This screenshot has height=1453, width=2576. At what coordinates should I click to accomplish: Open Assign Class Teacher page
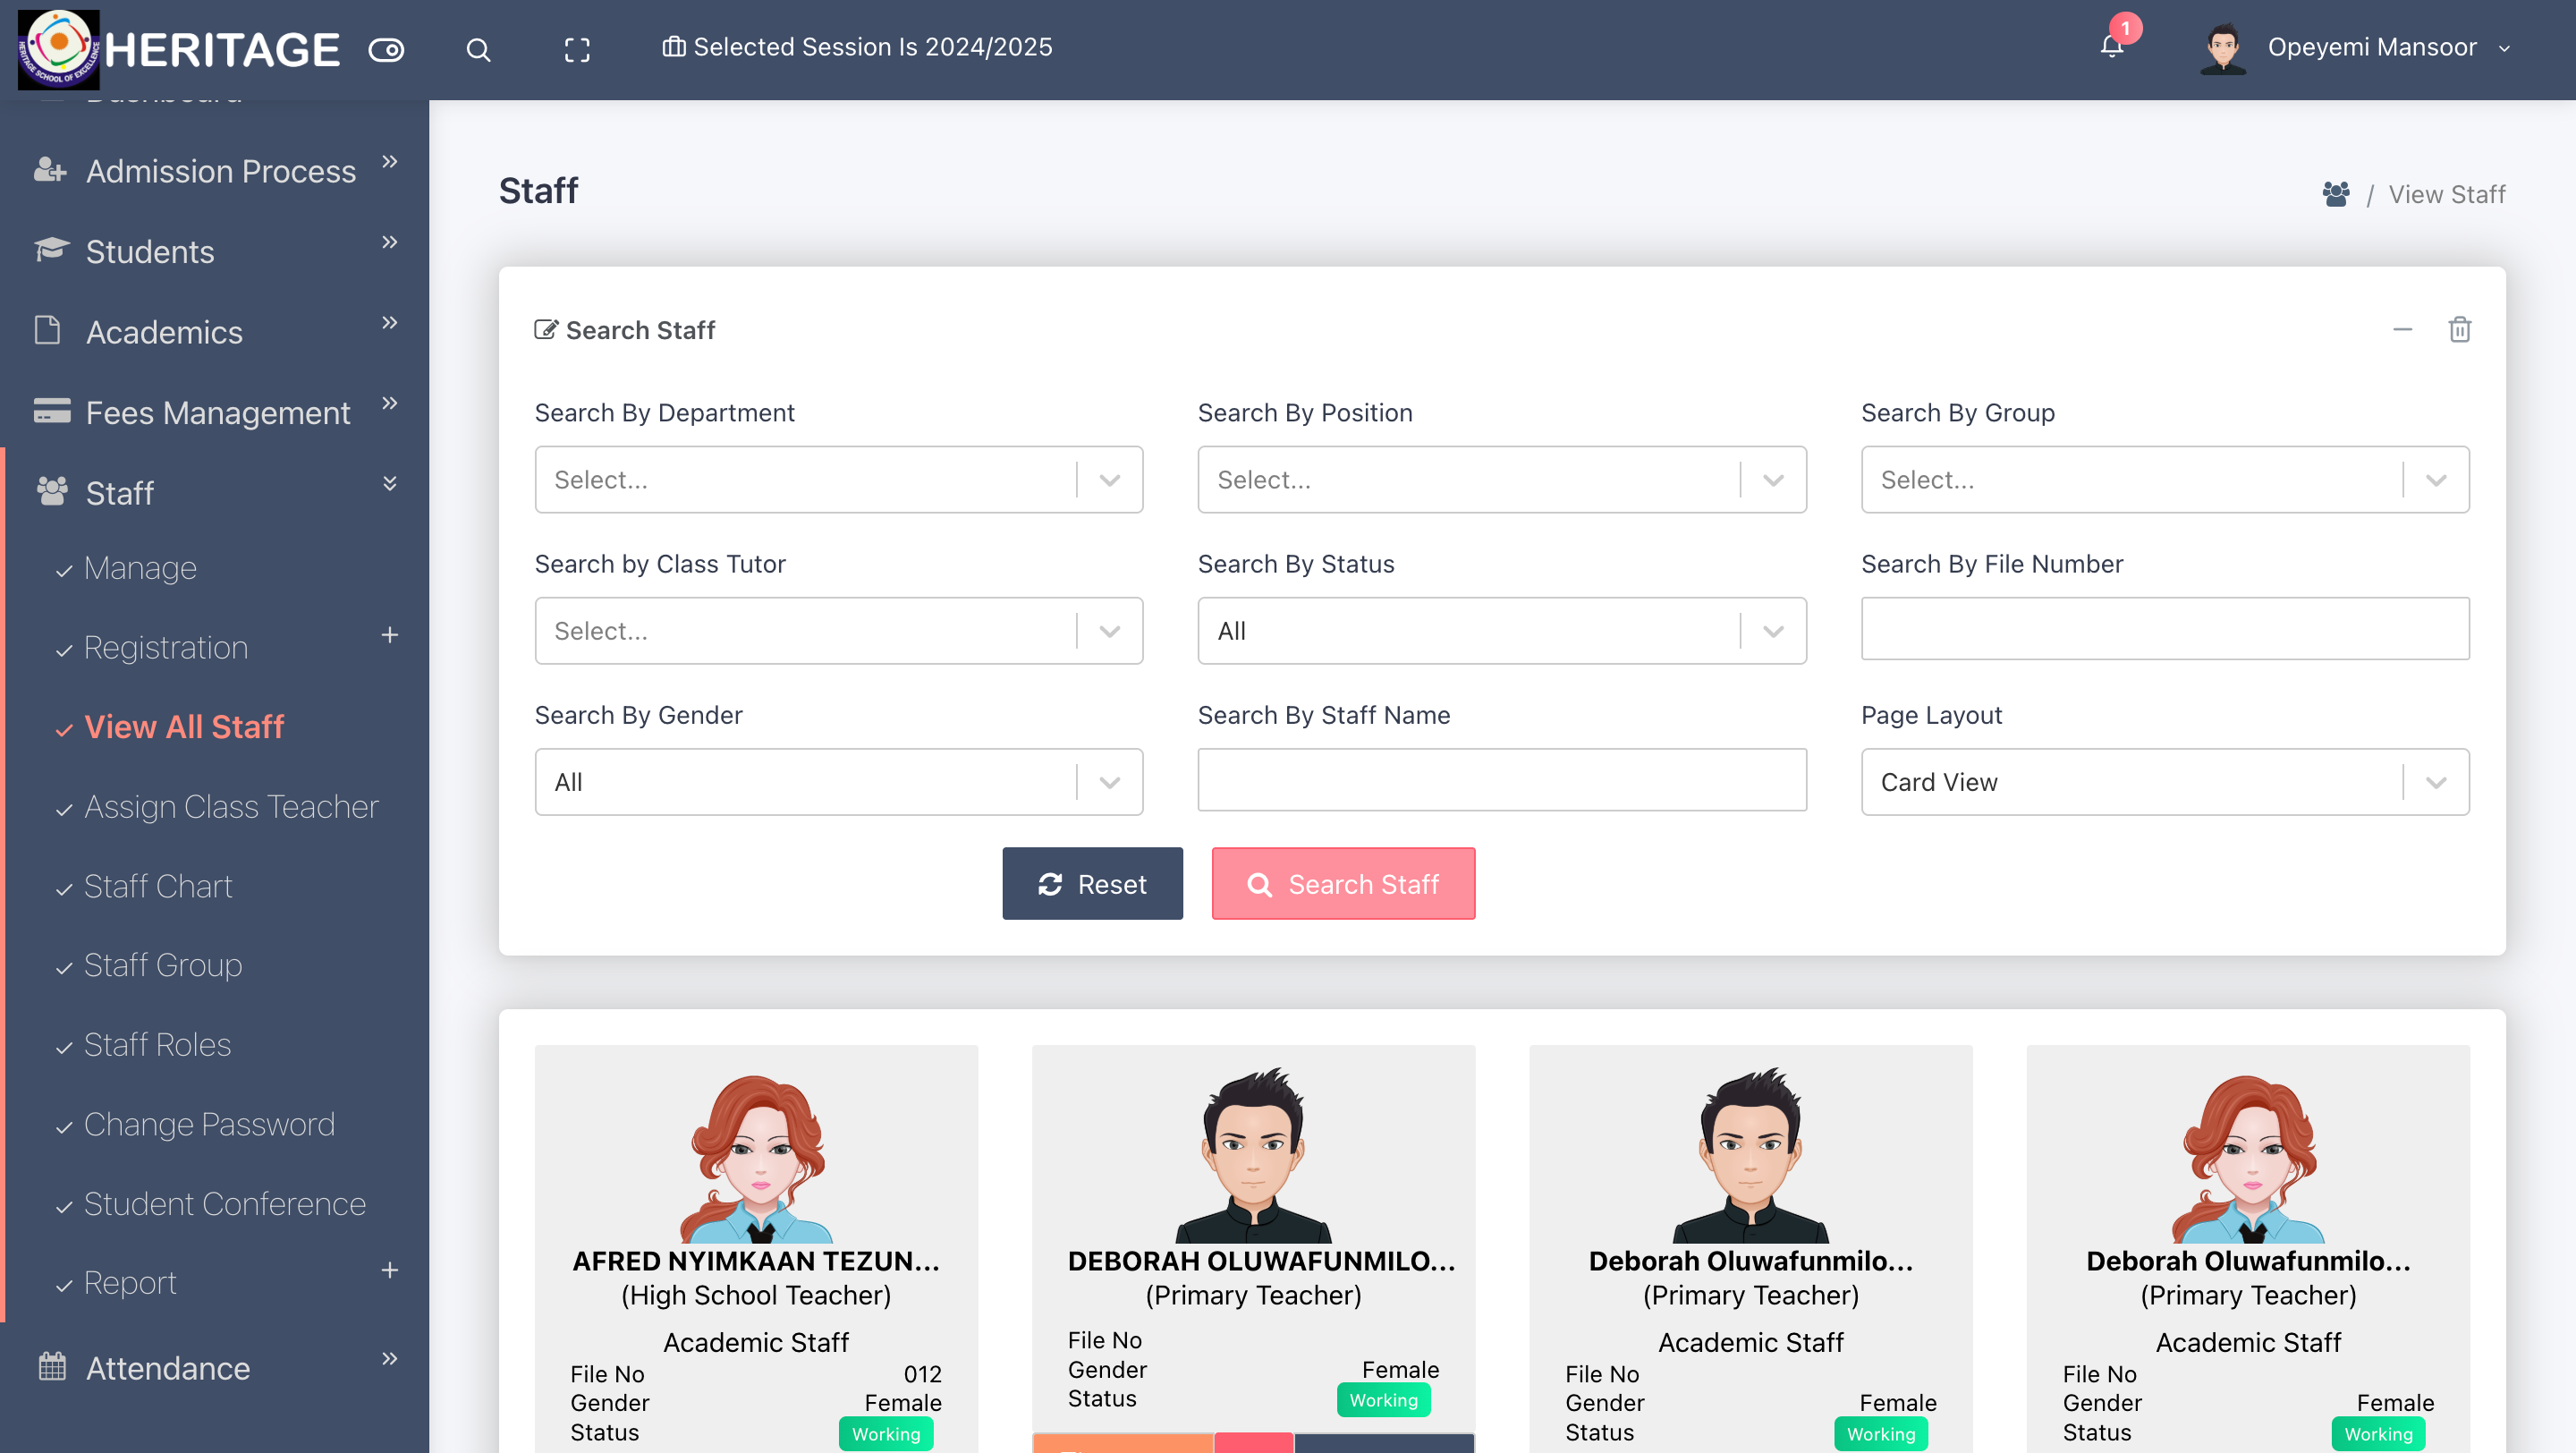coord(231,806)
